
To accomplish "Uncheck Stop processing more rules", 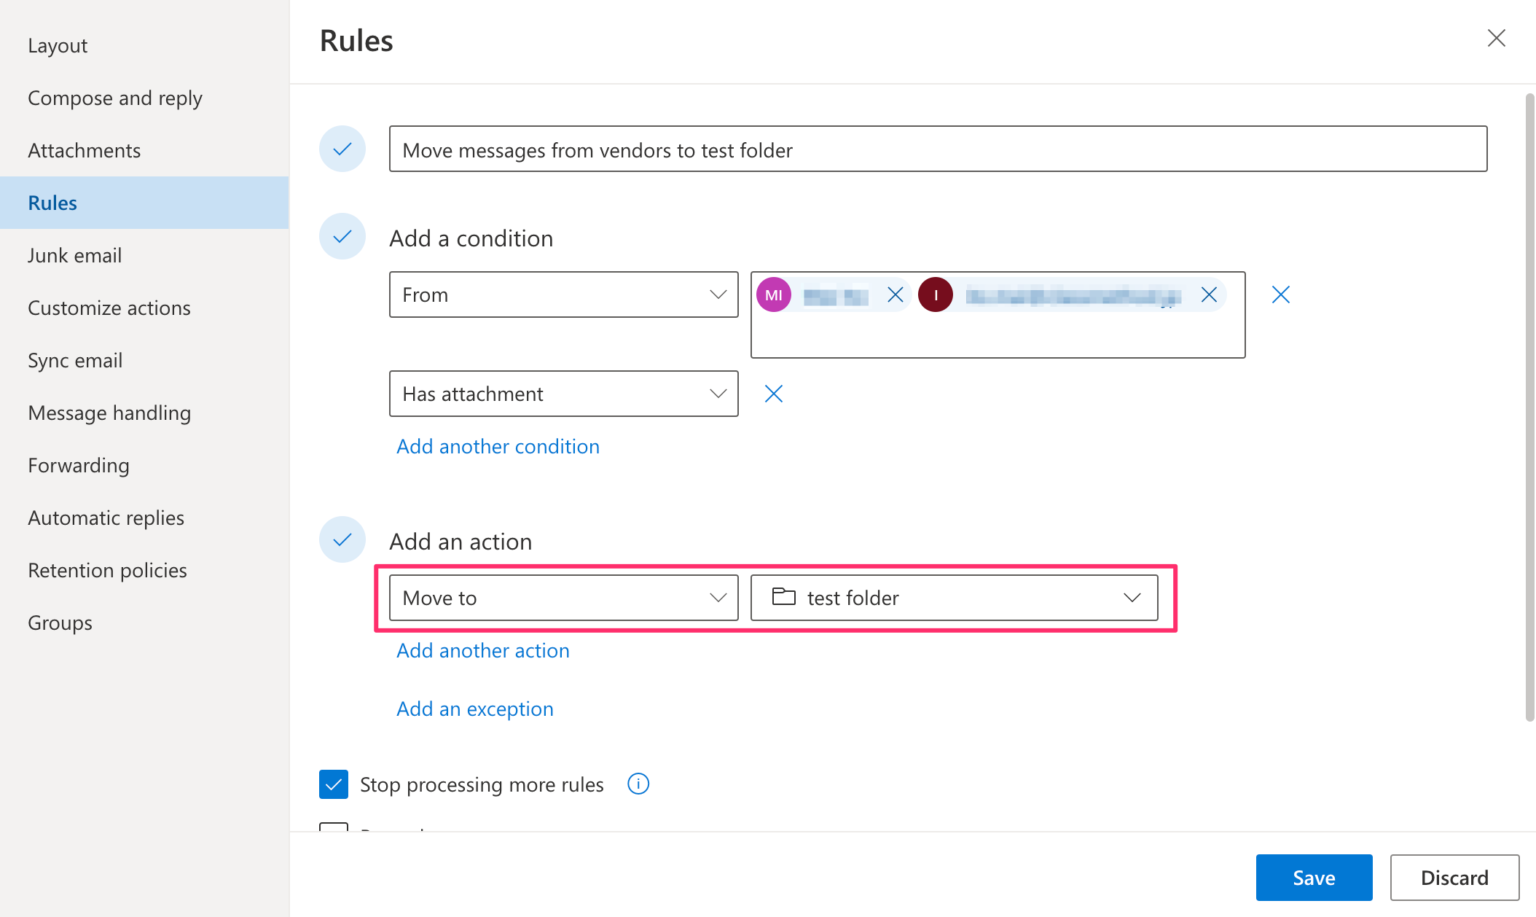I will 334,784.
